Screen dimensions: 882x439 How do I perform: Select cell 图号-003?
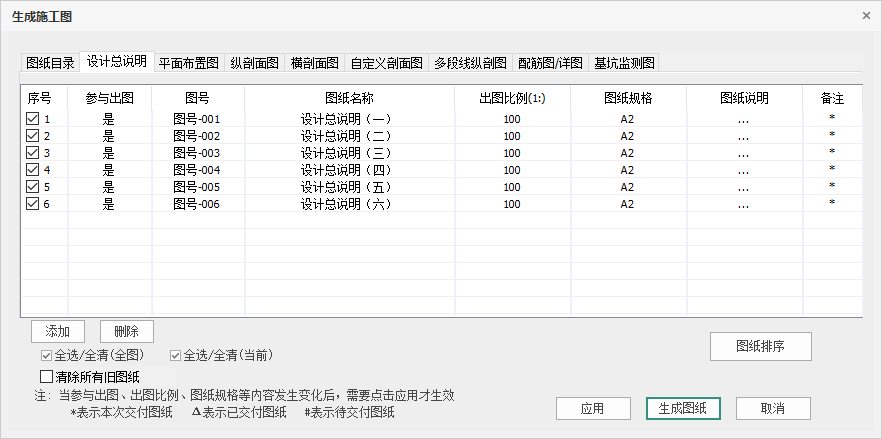[x=196, y=153]
